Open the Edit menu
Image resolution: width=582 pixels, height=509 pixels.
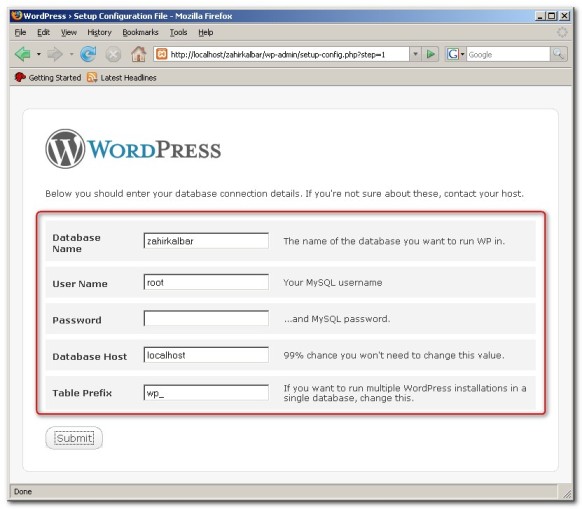click(43, 32)
